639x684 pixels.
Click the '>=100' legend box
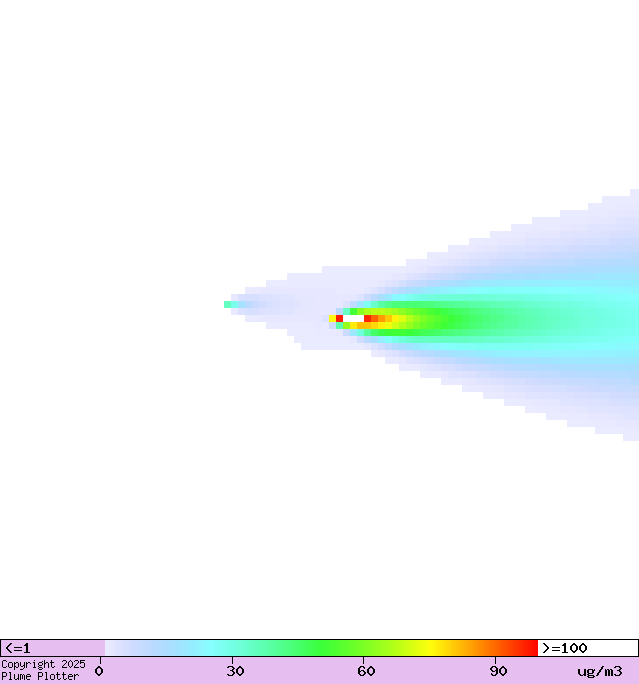[588, 648]
